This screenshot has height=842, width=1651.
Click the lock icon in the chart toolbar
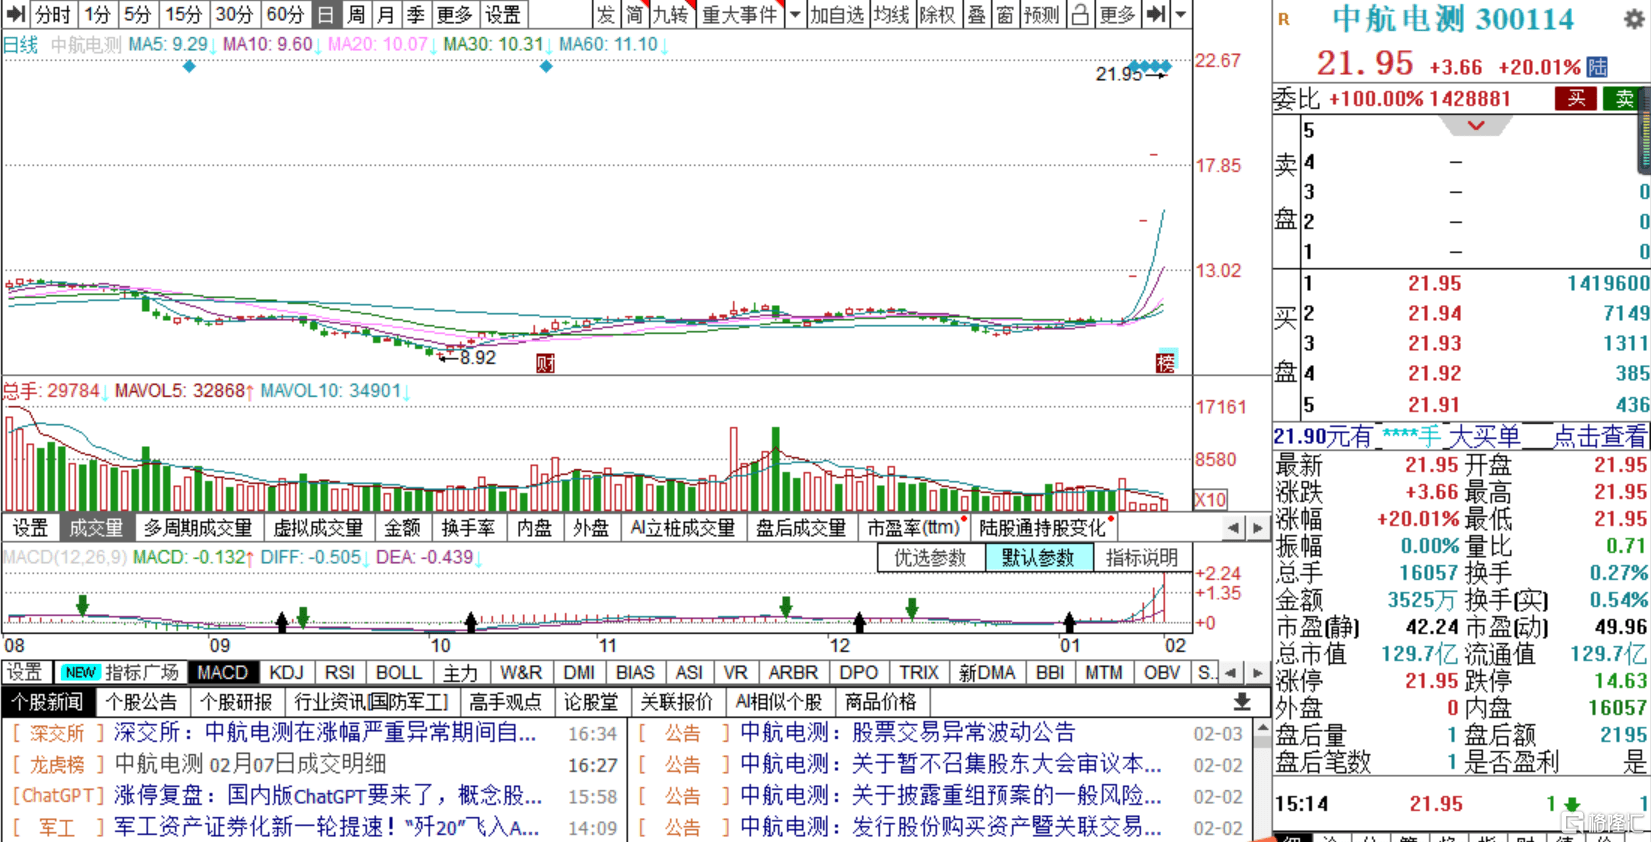(x=1079, y=14)
